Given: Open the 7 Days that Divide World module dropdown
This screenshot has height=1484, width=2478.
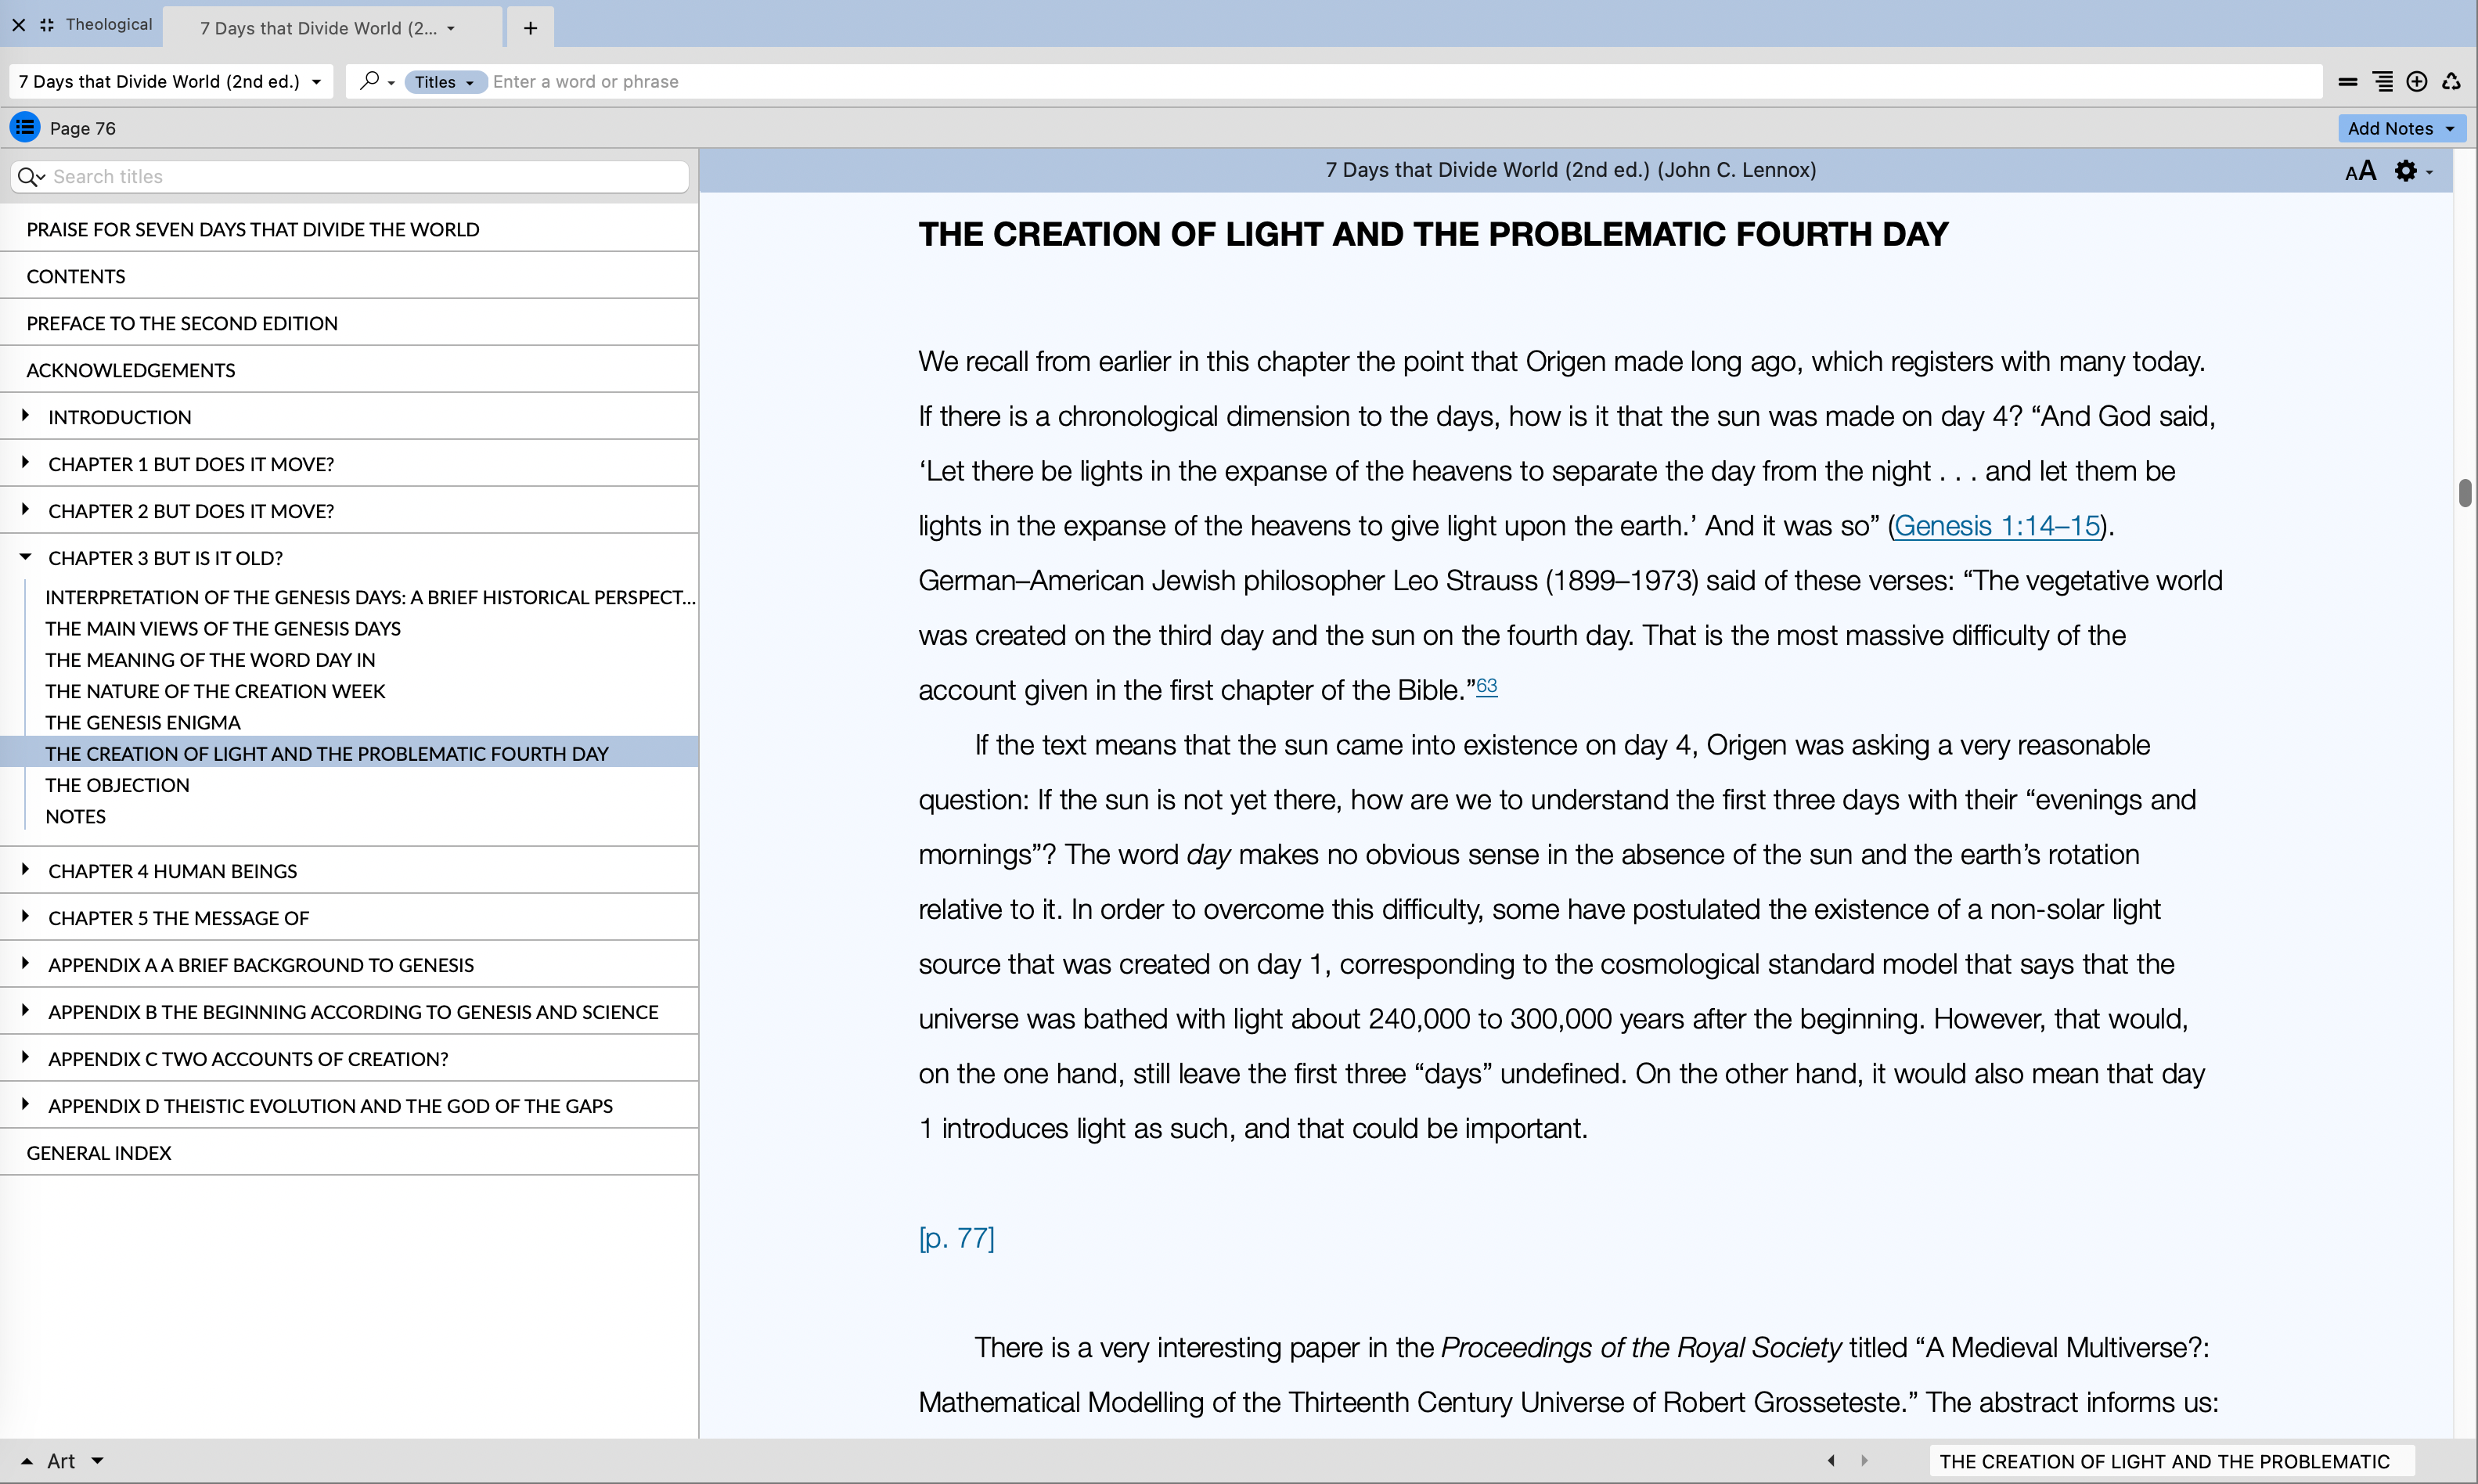Looking at the screenshot, I should point(170,82).
